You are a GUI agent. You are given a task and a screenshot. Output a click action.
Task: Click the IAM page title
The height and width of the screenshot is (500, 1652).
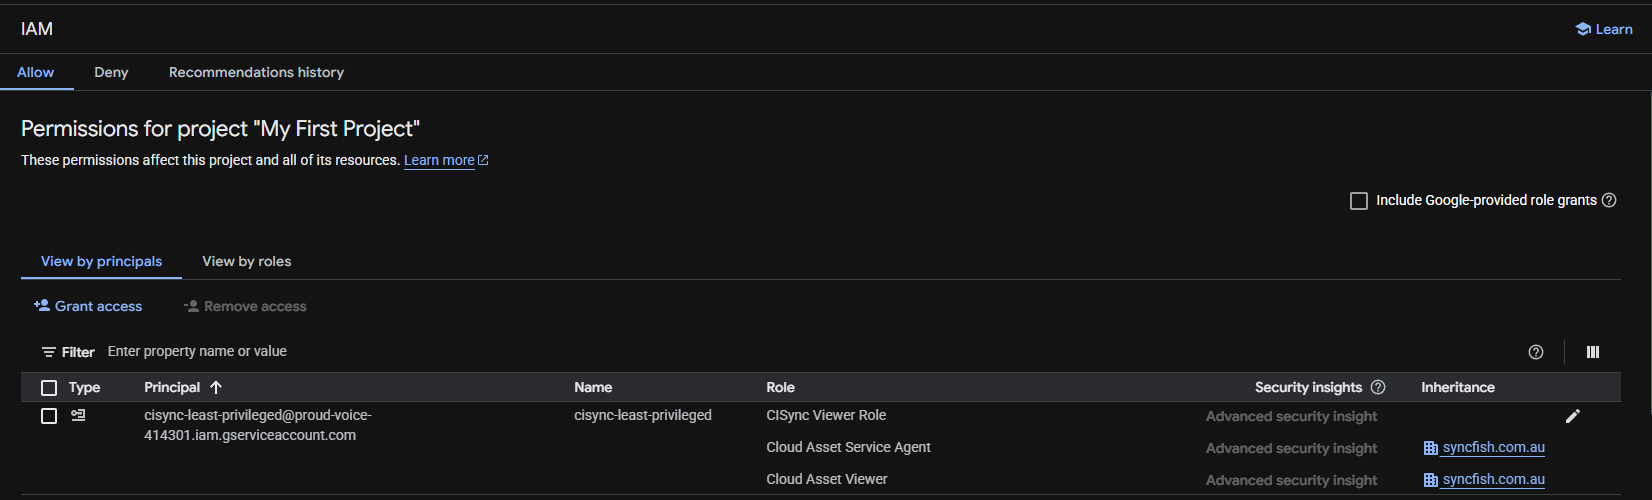pos(37,29)
